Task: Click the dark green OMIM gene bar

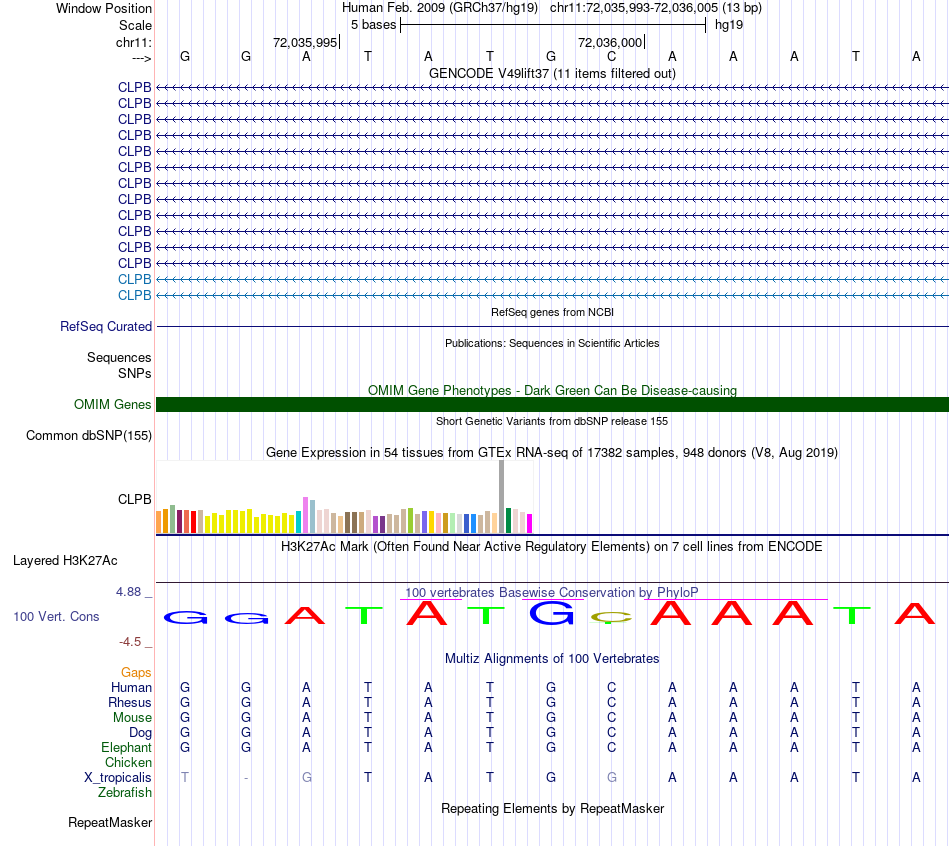Action: point(552,405)
